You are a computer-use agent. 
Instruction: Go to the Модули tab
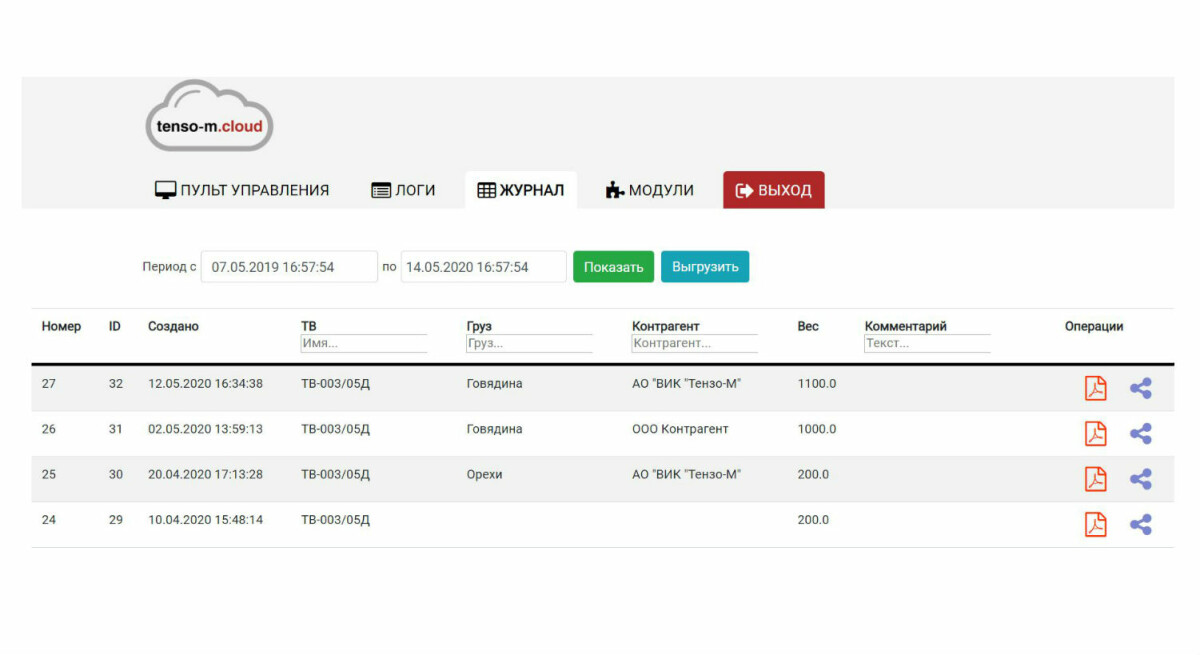pyautogui.click(x=650, y=190)
